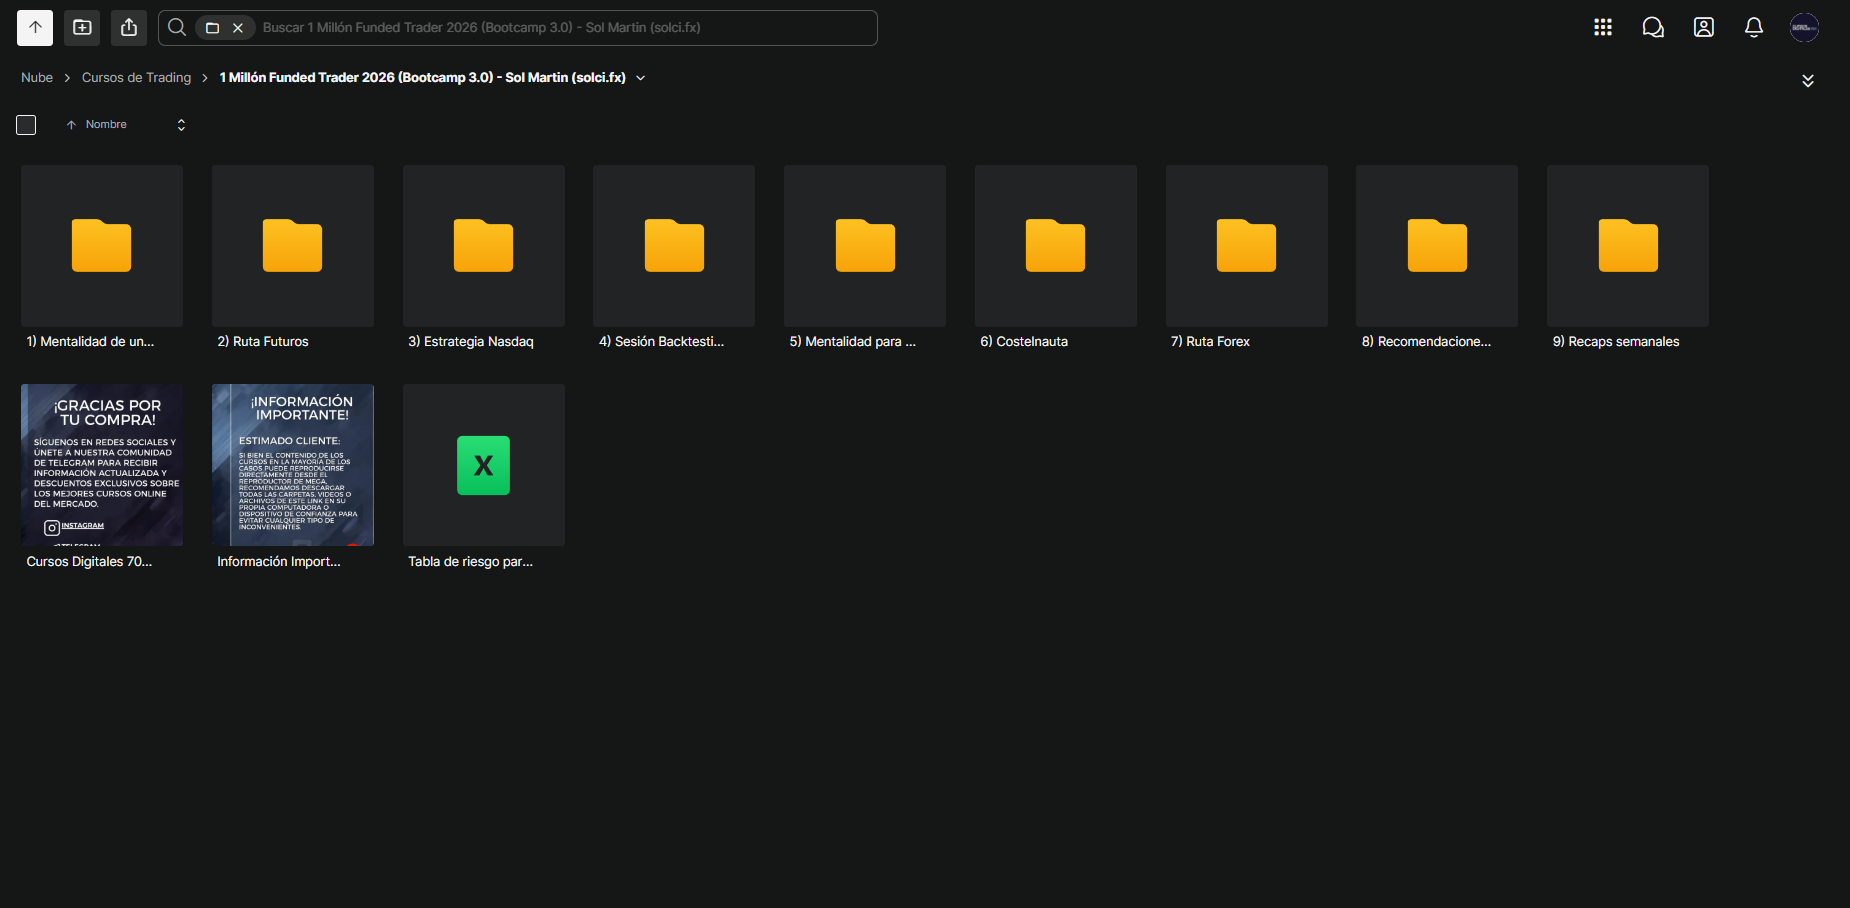The width and height of the screenshot is (1850, 908).
Task: Go to Cursos de Trading breadcrumb
Action: (136, 78)
